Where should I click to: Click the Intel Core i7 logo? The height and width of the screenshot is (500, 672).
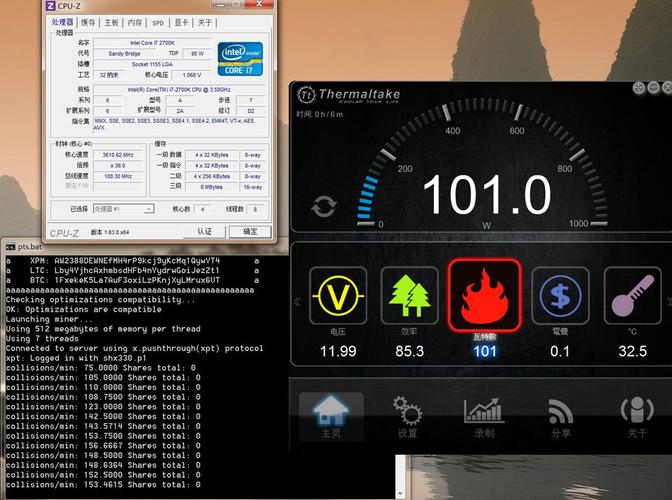point(241,58)
